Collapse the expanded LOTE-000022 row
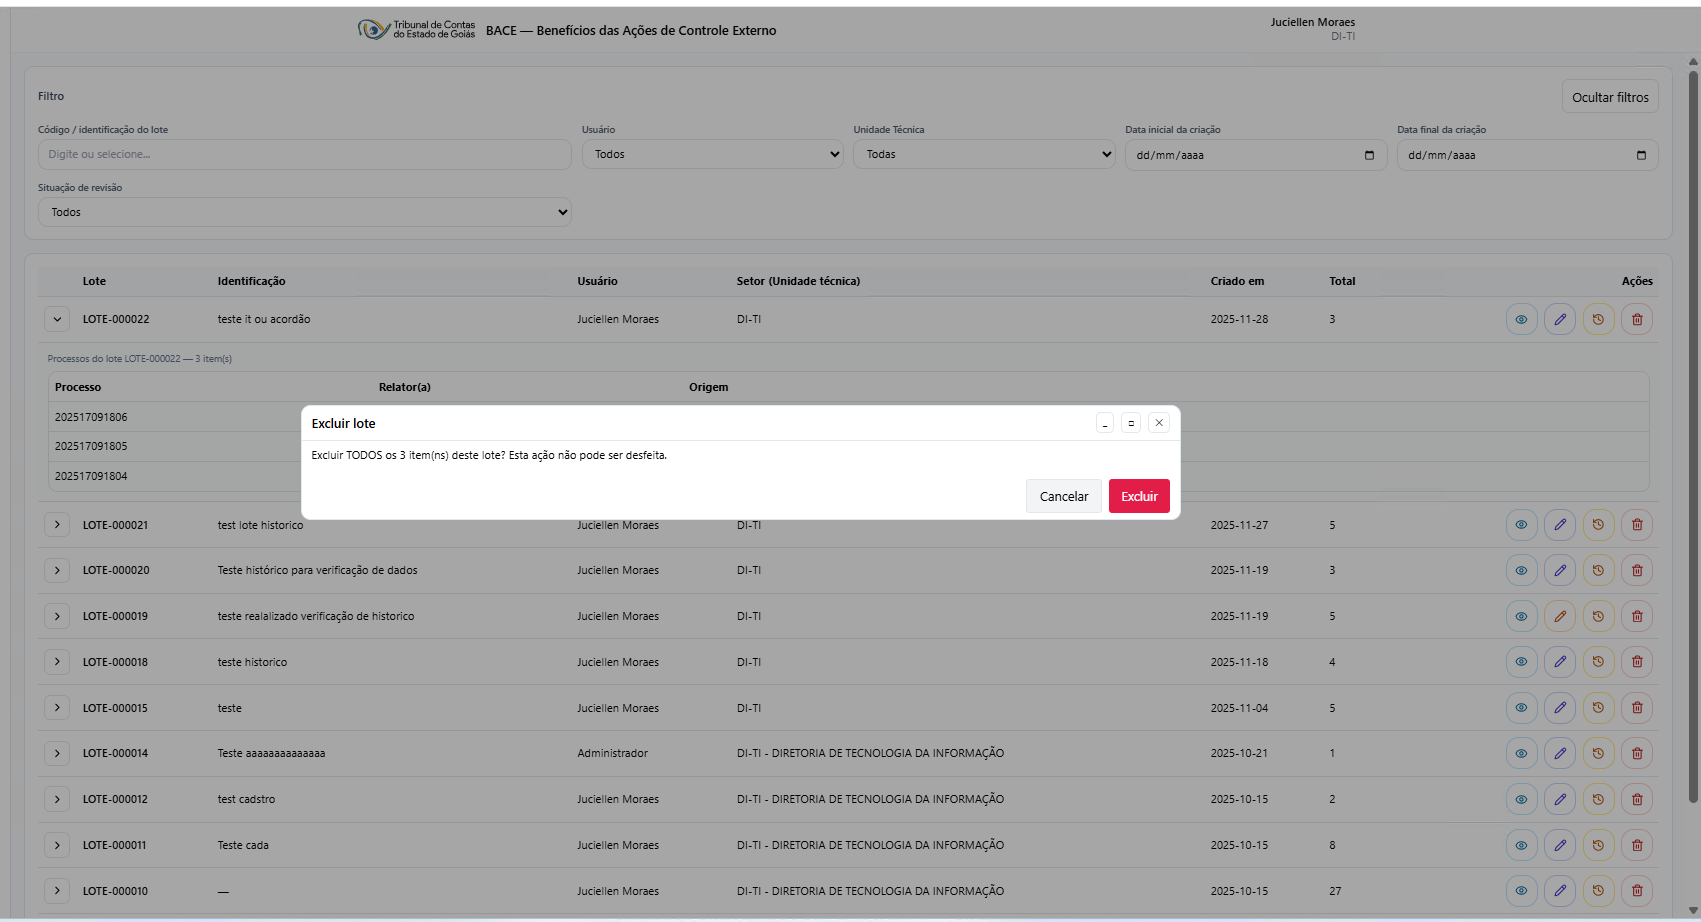Screen dimensions: 1701x922 (x=57, y=320)
